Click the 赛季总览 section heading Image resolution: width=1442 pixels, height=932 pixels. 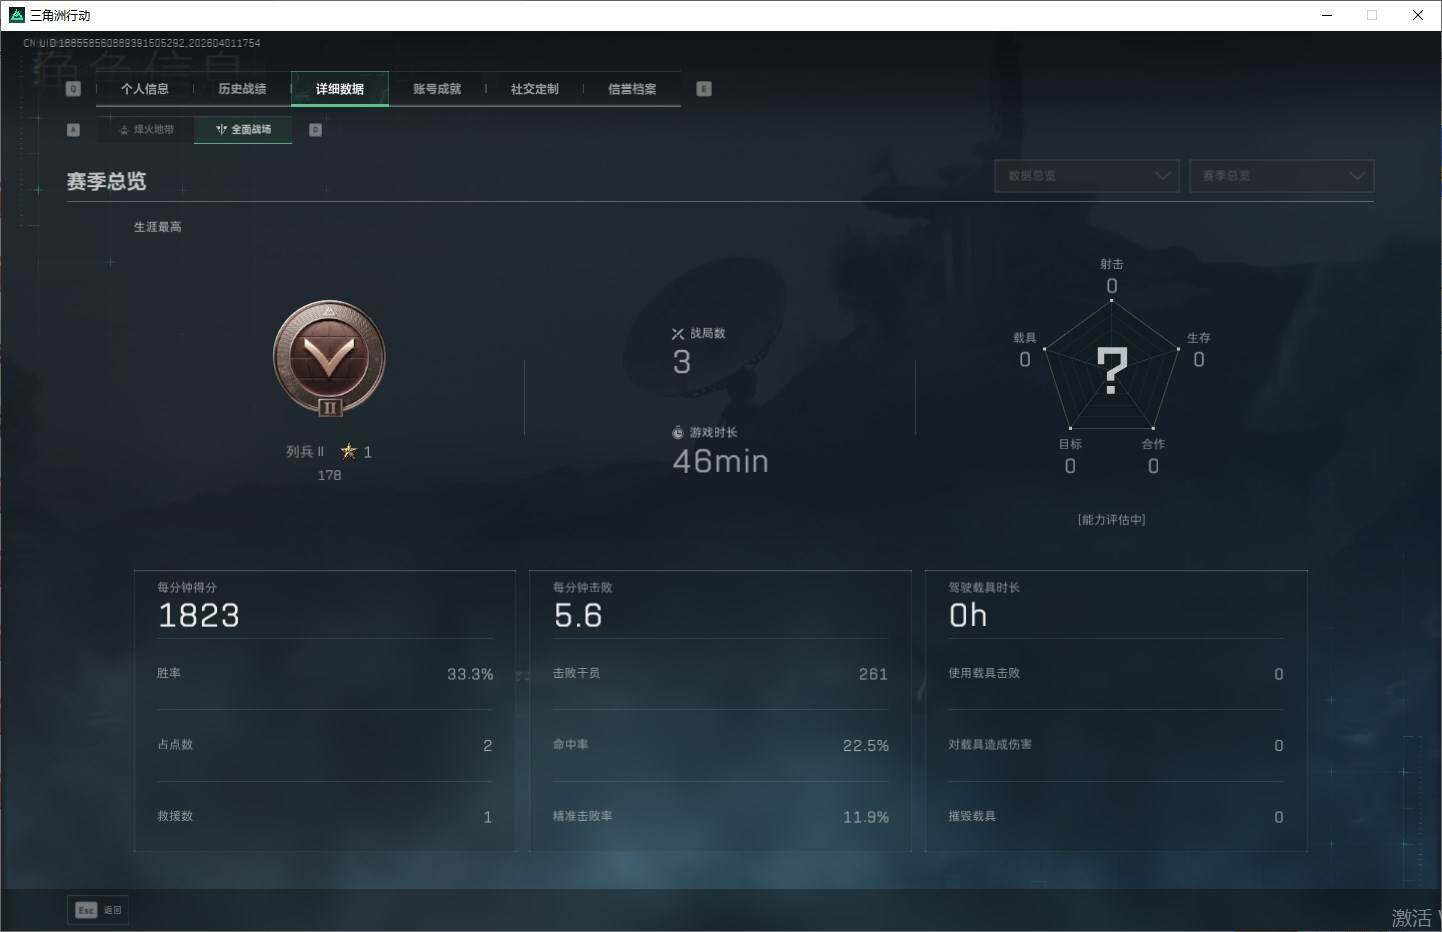(106, 181)
